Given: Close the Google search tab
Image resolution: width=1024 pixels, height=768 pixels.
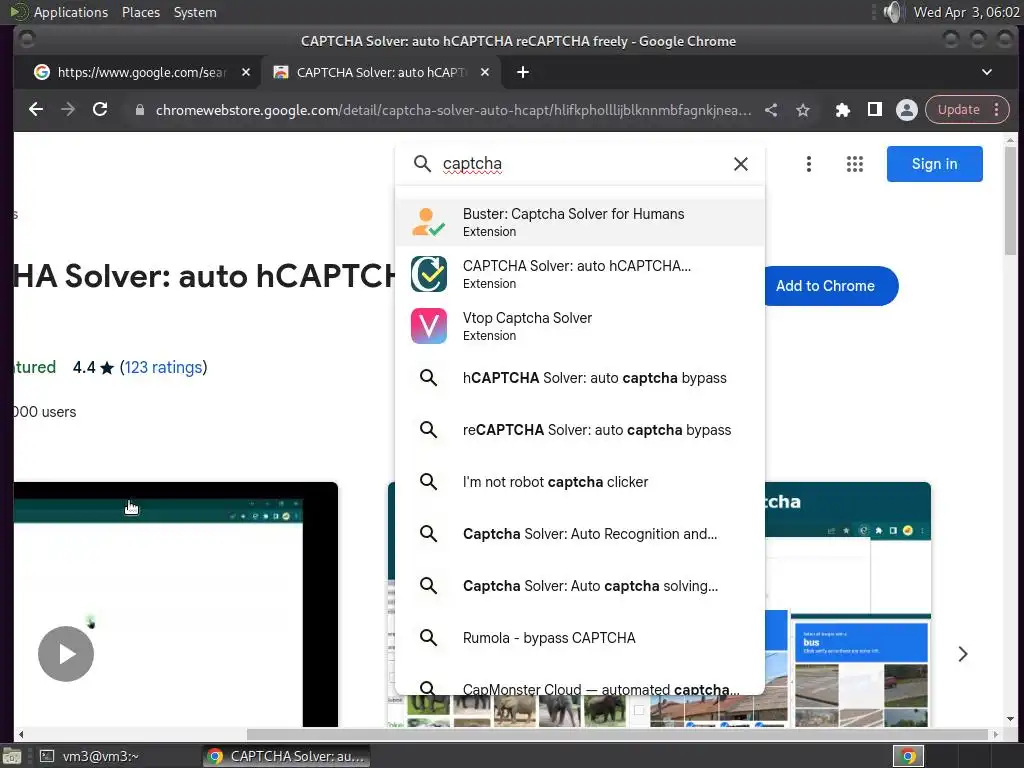Looking at the screenshot, I should point(246,72).
